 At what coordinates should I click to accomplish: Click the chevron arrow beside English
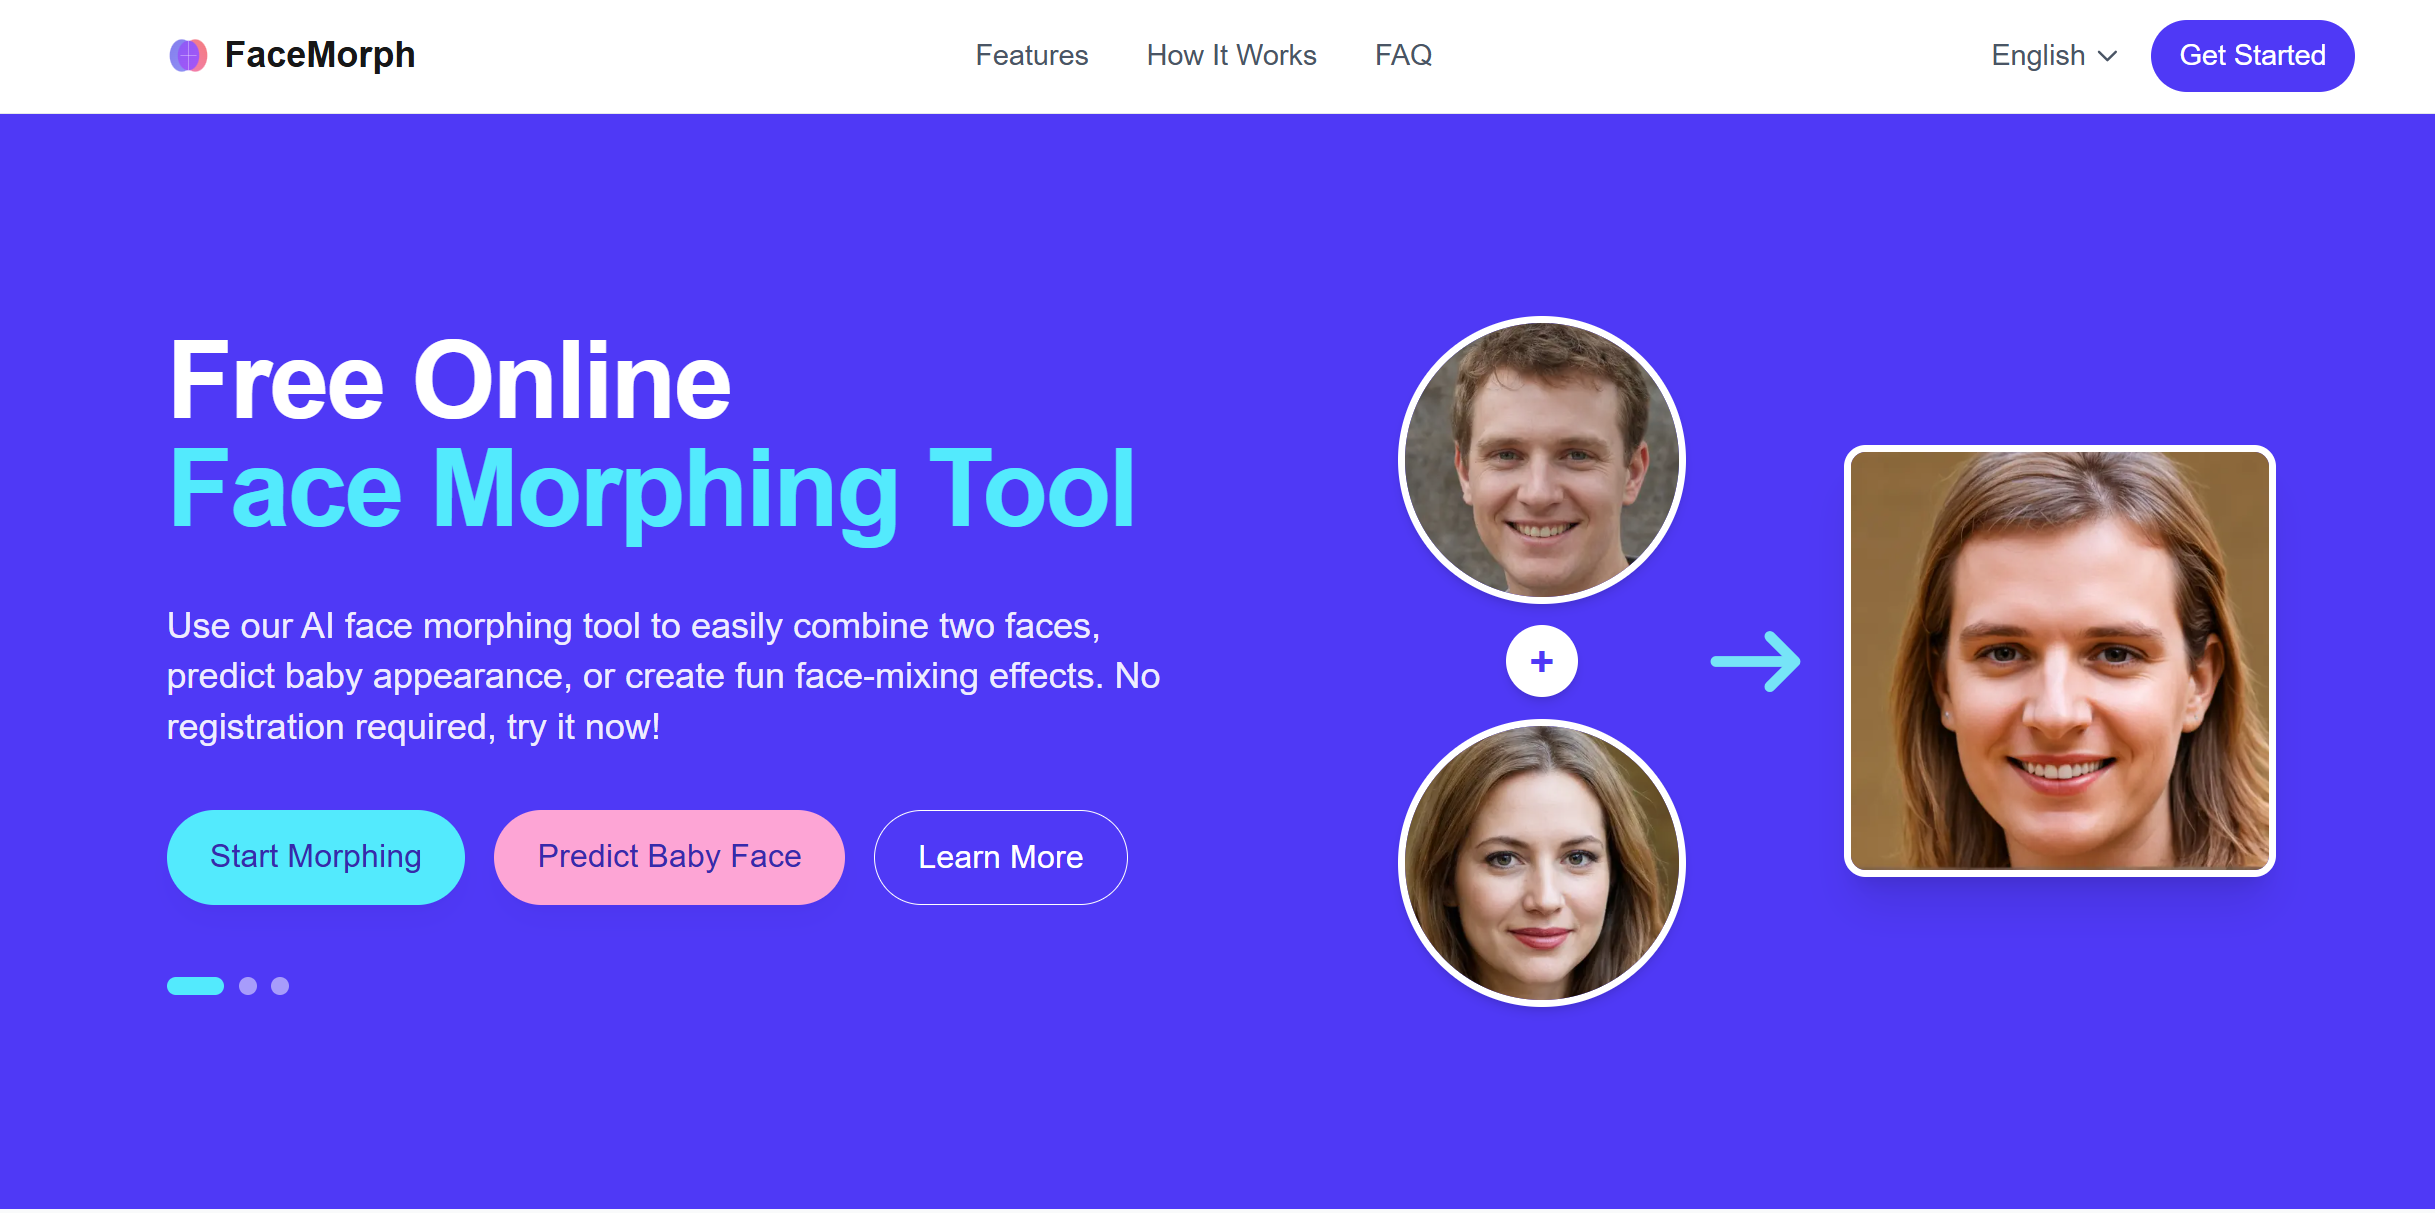tap(2108, 56)
